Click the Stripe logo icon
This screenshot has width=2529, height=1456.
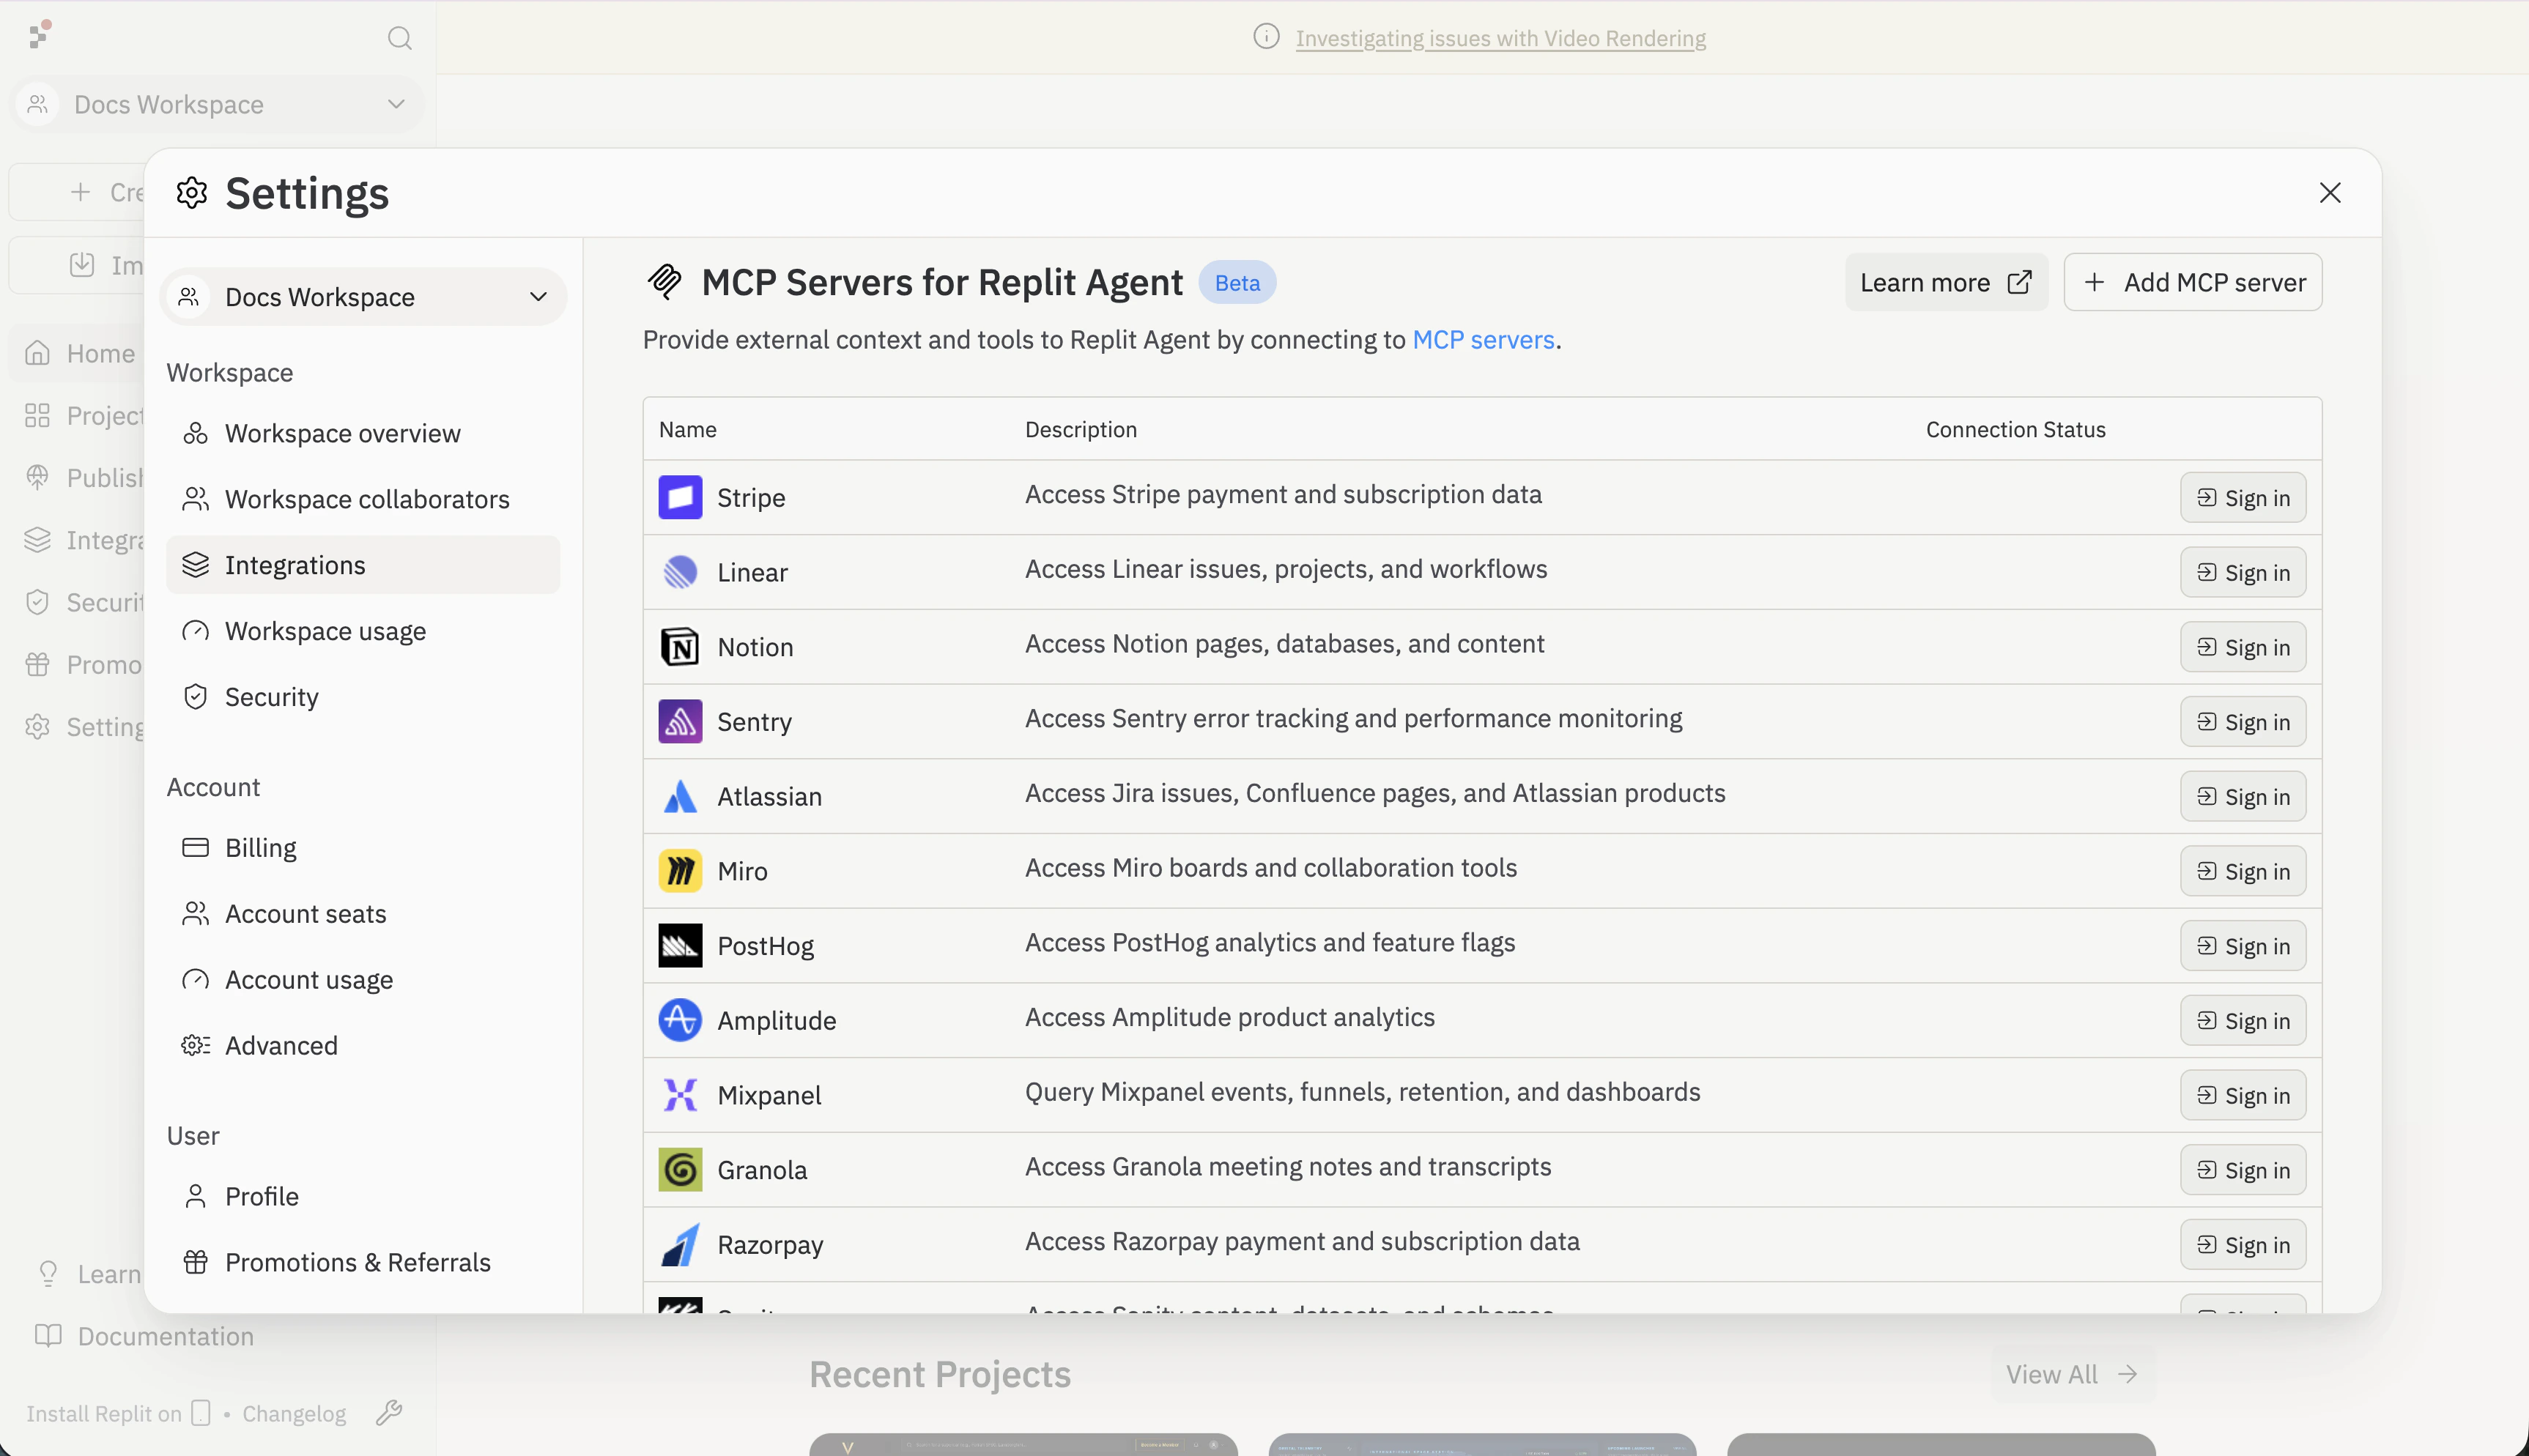(680, 497)
